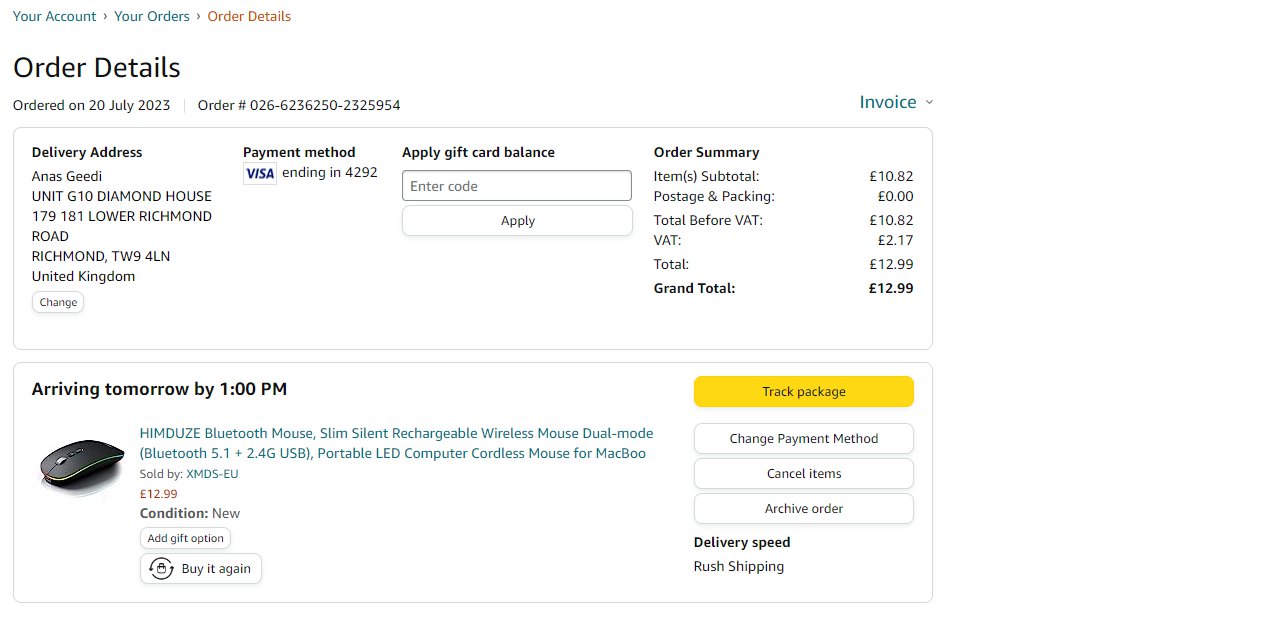The width and height of the screenshot is (1269, 618).
Task: Click the Visa card logo icon
Action: [260, 173]
